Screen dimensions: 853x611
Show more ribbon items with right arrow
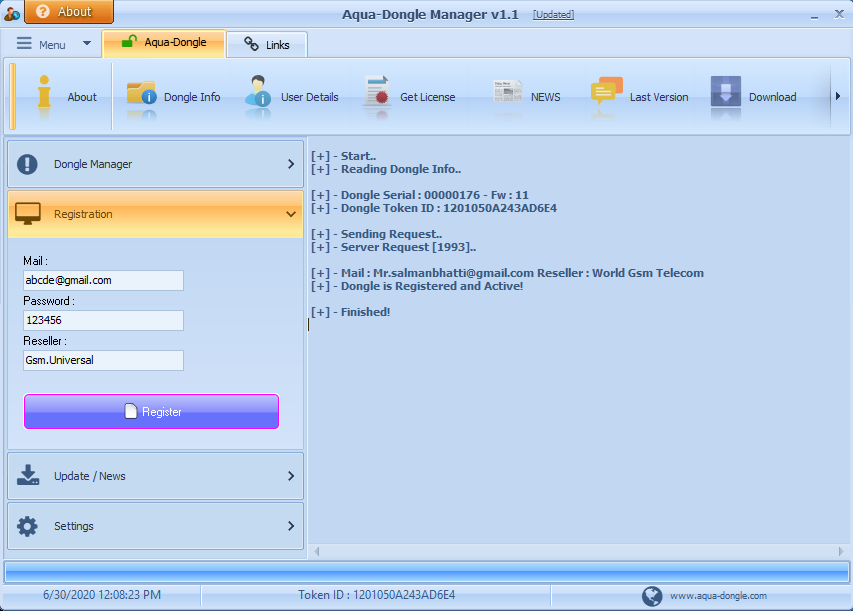pos(838,96)
